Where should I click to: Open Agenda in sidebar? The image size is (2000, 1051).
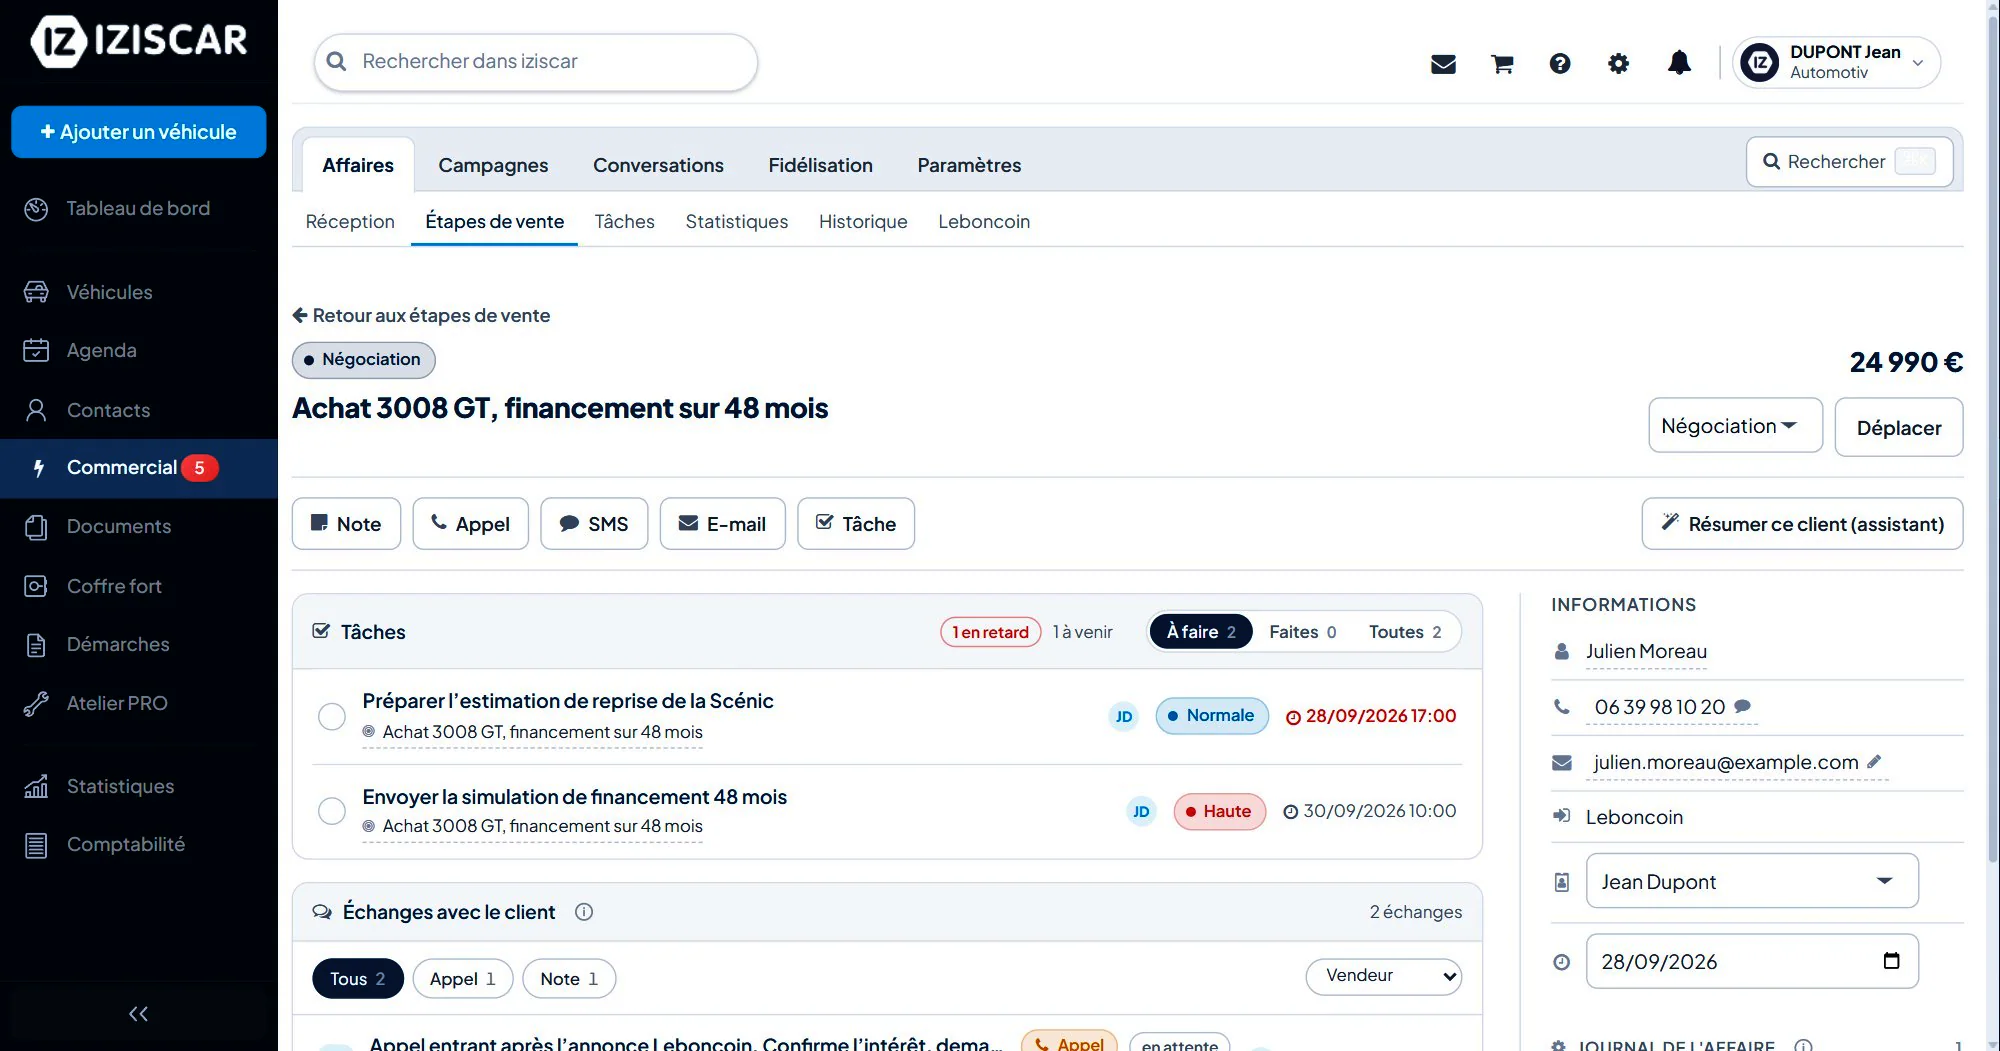pyautogui.click(x=139, y=350)
